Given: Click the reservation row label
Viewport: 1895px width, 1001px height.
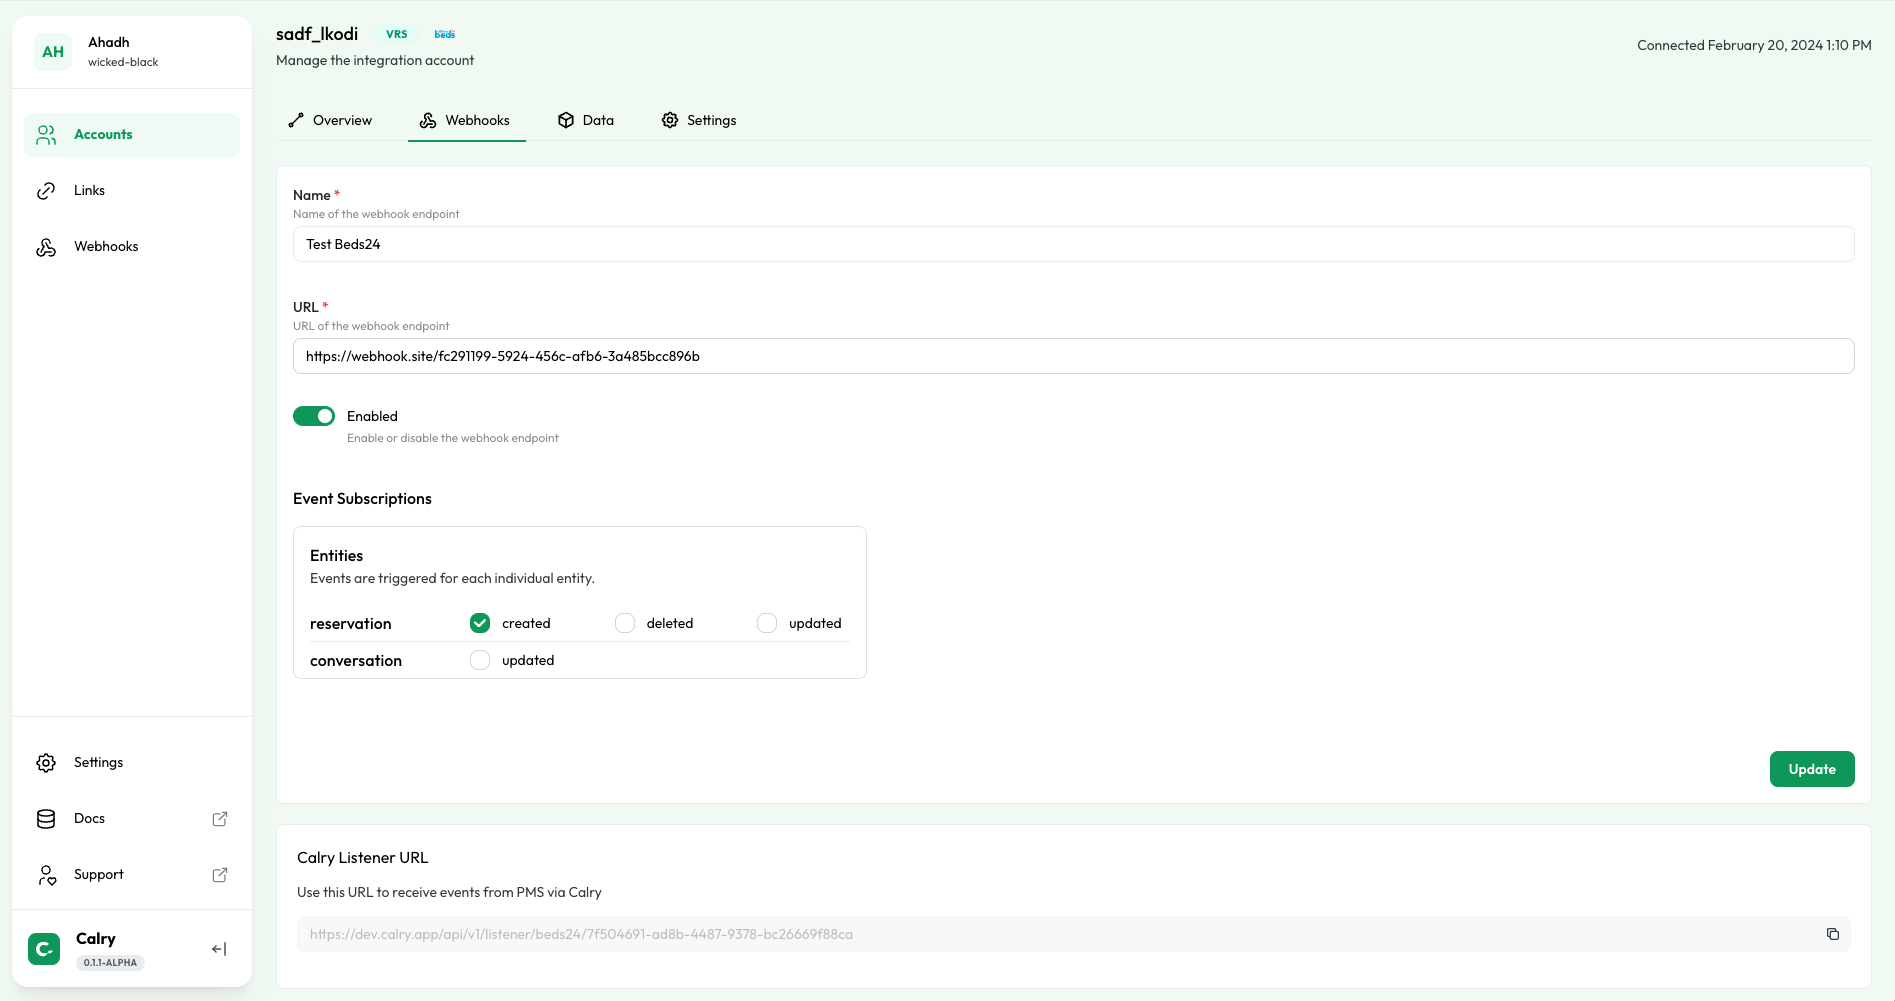Looking at the screenshot, I should click(x=350, y=624).
